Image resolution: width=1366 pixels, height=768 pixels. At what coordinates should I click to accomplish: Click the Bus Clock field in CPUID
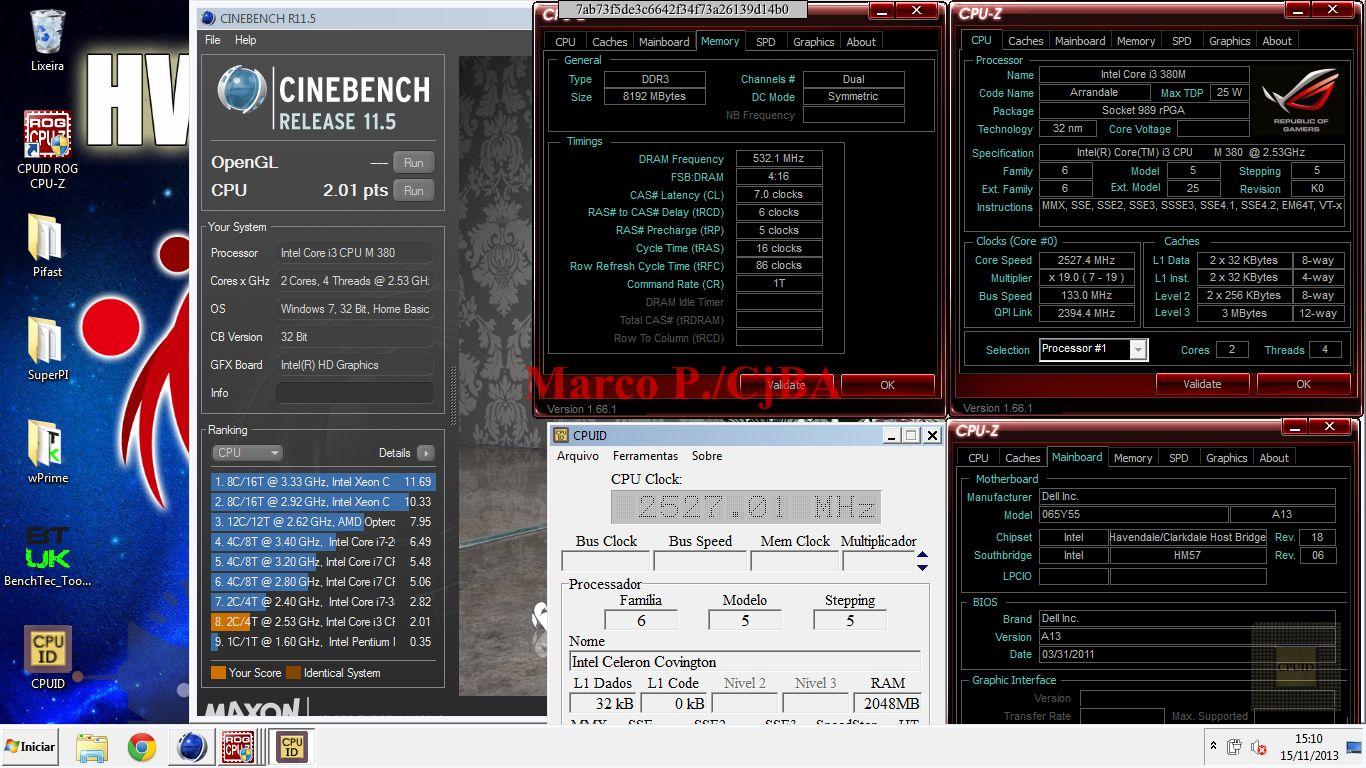(x=606, y=561)
